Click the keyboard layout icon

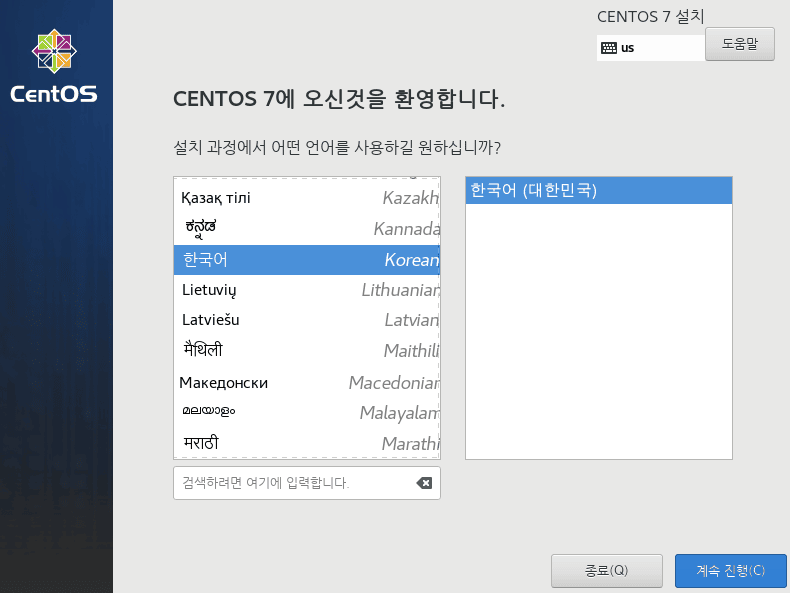(x=609, y=48)
